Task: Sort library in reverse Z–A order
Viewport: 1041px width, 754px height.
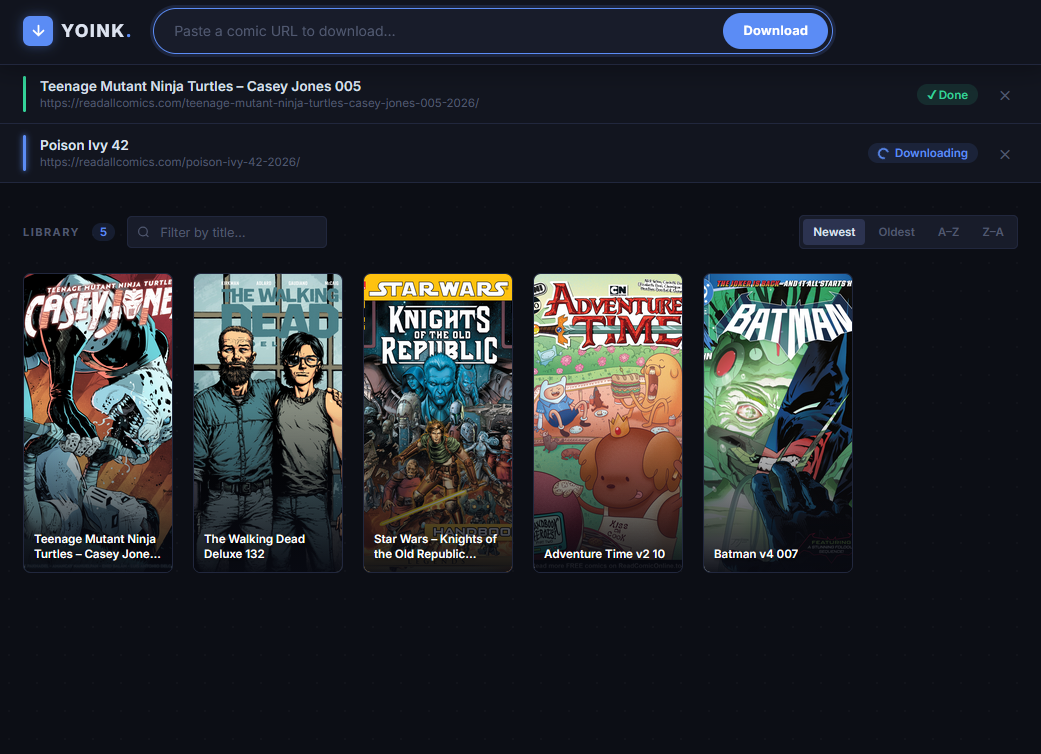Action: click(992, 232)
